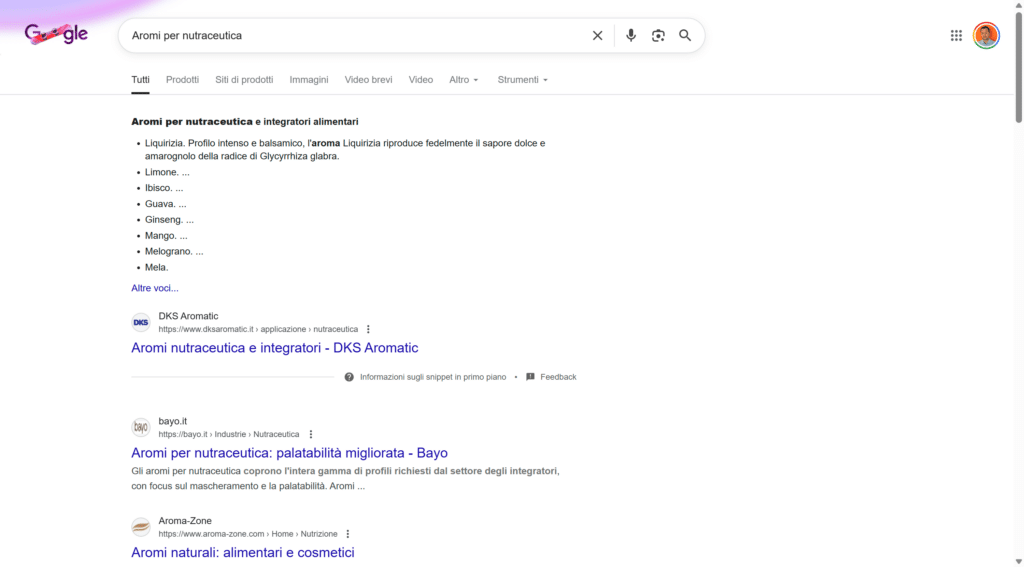
Task: Open the Google account profile avatar
Action: [986, 35]
